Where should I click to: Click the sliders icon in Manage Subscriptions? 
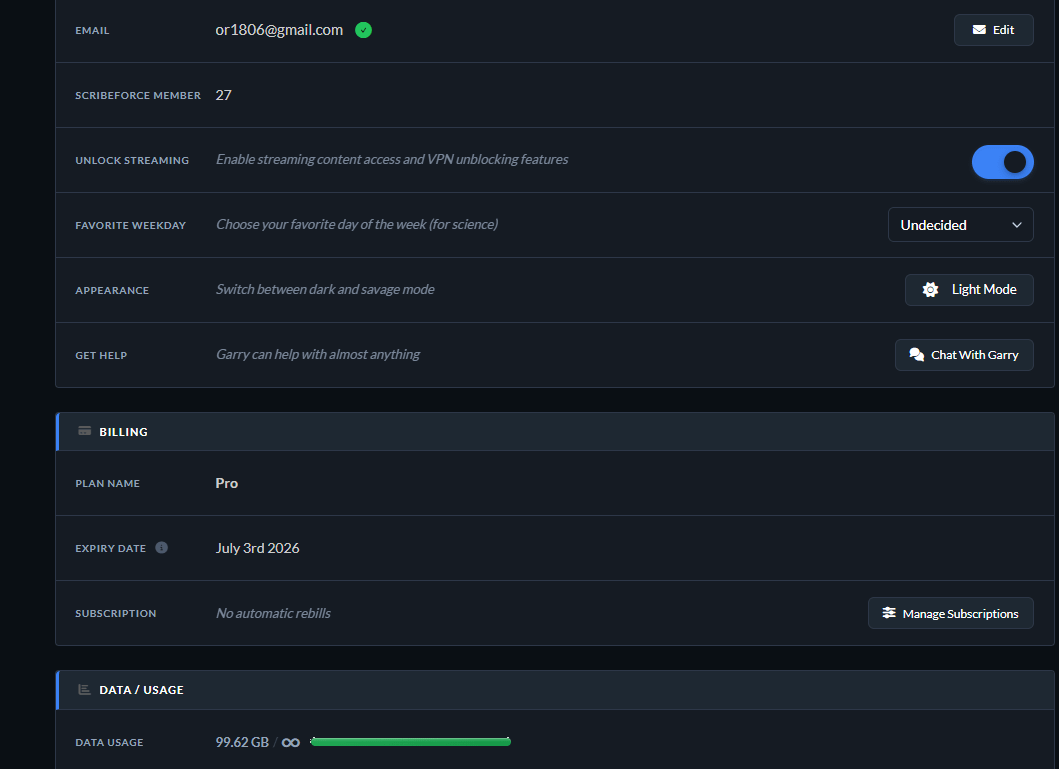click(889, 613)
